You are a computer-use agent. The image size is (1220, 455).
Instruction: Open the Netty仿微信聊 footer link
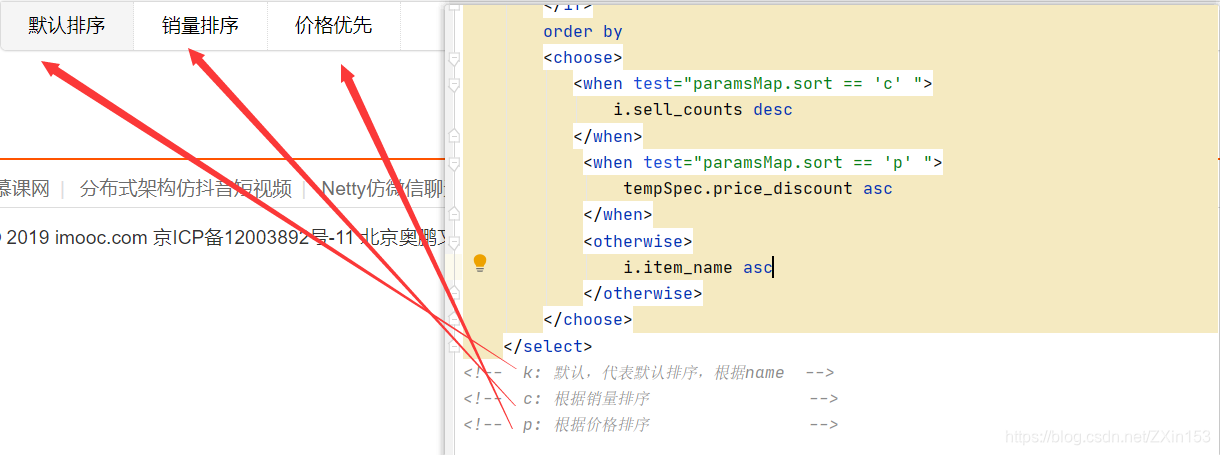[383, 188]
